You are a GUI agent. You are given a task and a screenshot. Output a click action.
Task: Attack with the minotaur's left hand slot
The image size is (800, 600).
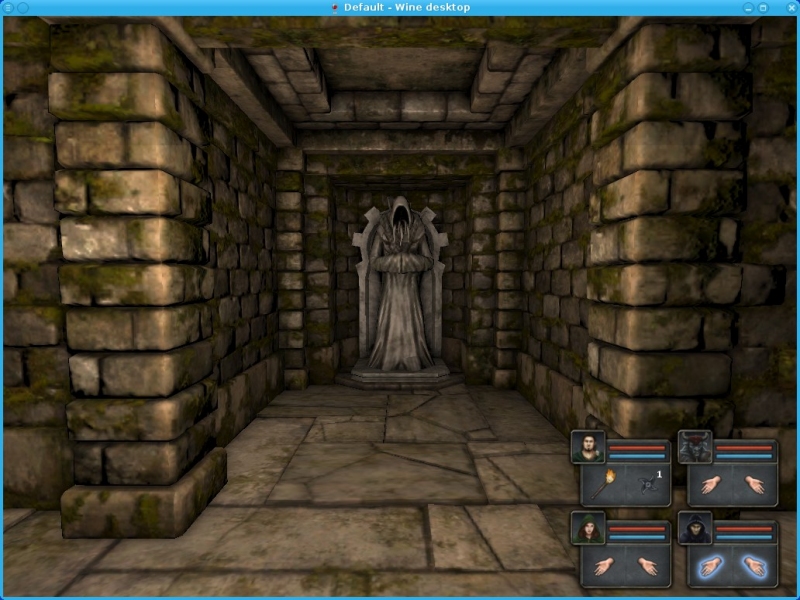click(713, 486)
